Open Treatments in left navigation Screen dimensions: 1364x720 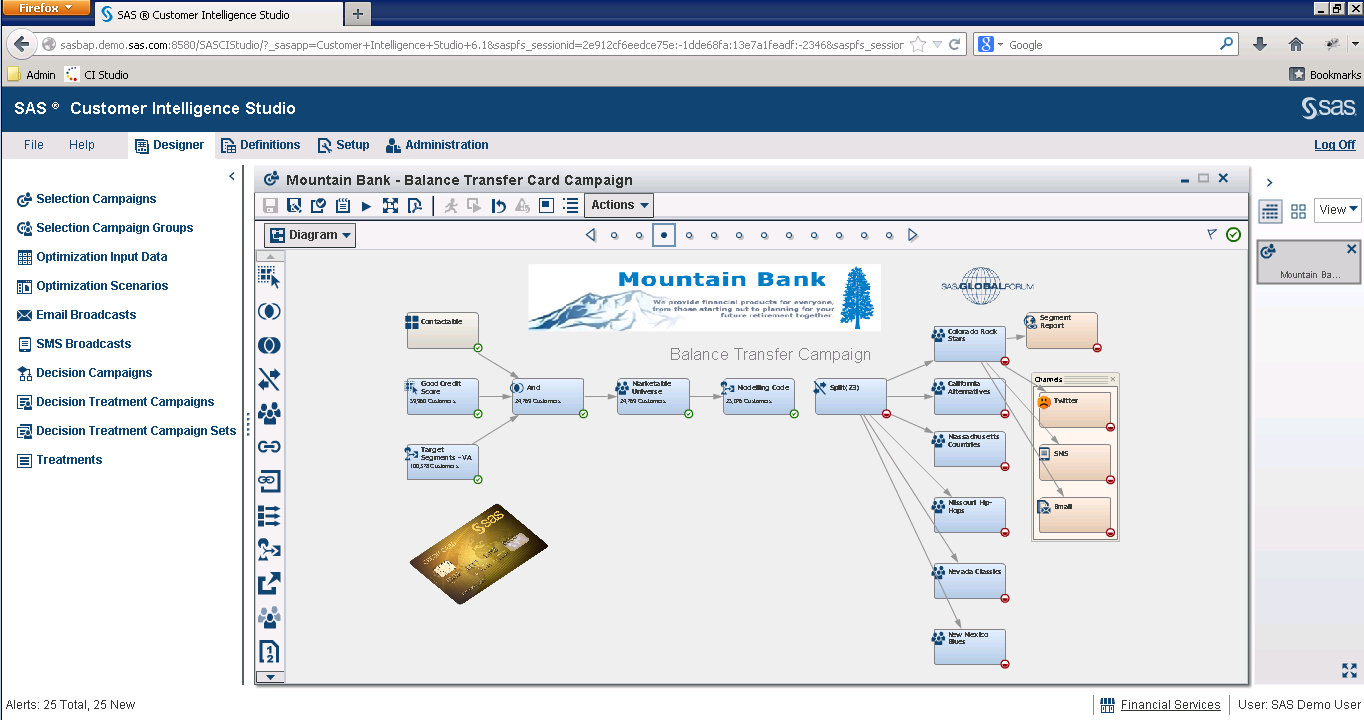(60, 460)
